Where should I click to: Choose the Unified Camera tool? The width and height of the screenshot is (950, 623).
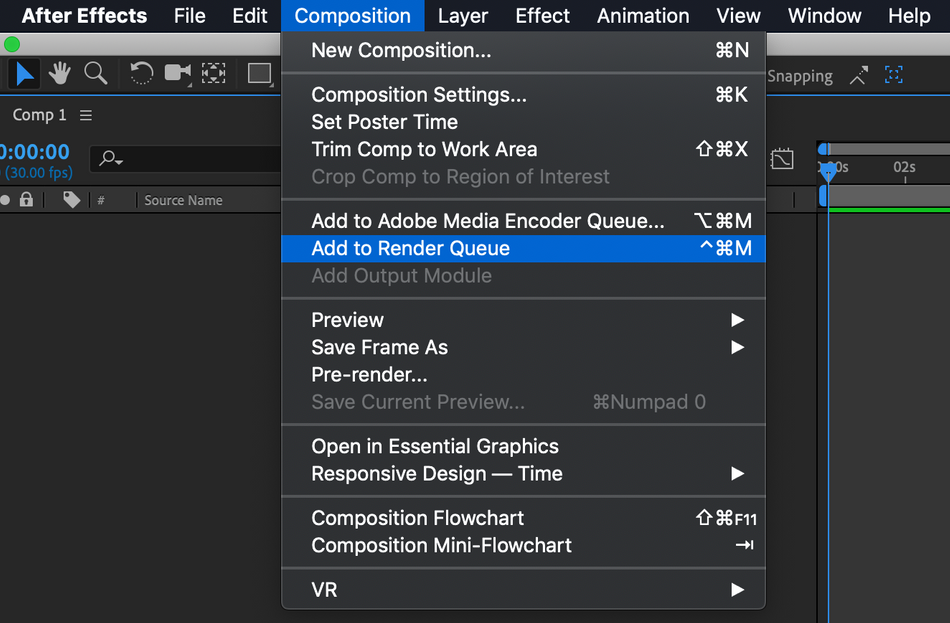coord(177,72)
